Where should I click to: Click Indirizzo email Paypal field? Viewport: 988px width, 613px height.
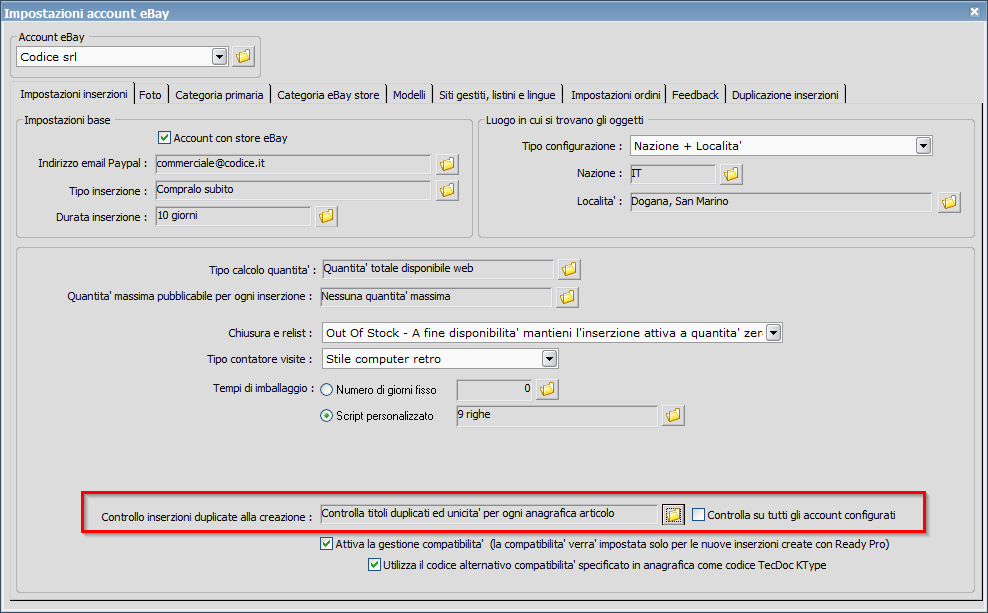[293, 164]
